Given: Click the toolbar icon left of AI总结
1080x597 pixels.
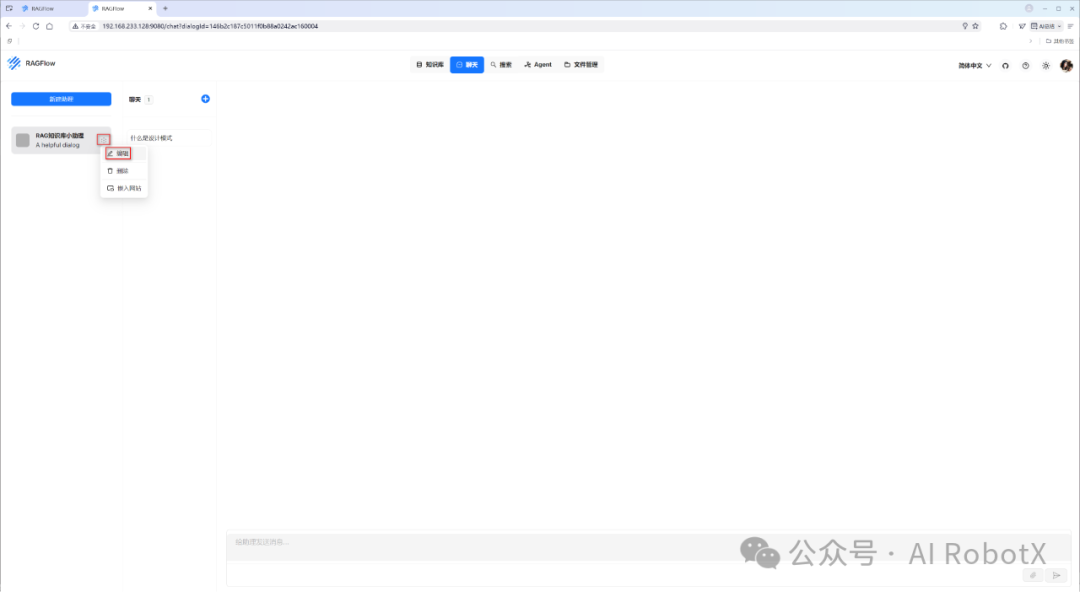Looking at the screenshot, I should (x=1022, y=26).
